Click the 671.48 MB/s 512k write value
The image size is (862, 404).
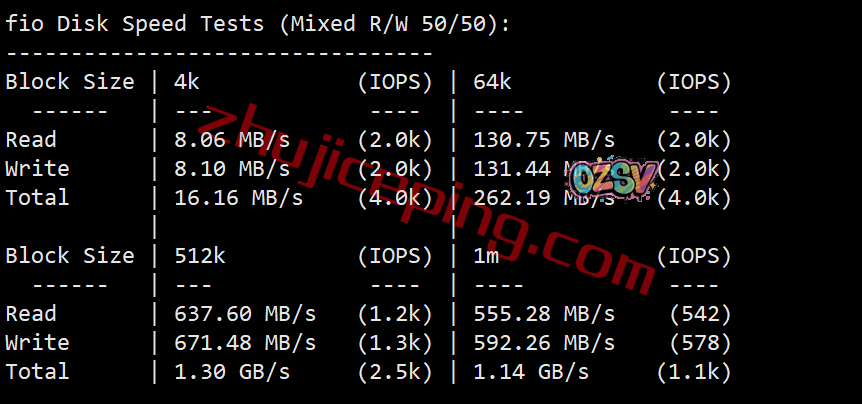click(245, 343)
